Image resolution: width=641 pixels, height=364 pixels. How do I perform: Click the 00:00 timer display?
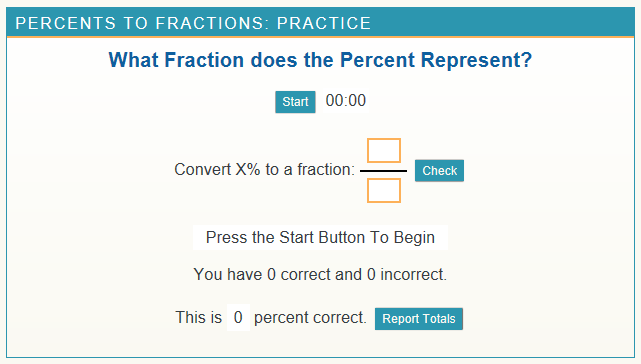click(346, 101)
